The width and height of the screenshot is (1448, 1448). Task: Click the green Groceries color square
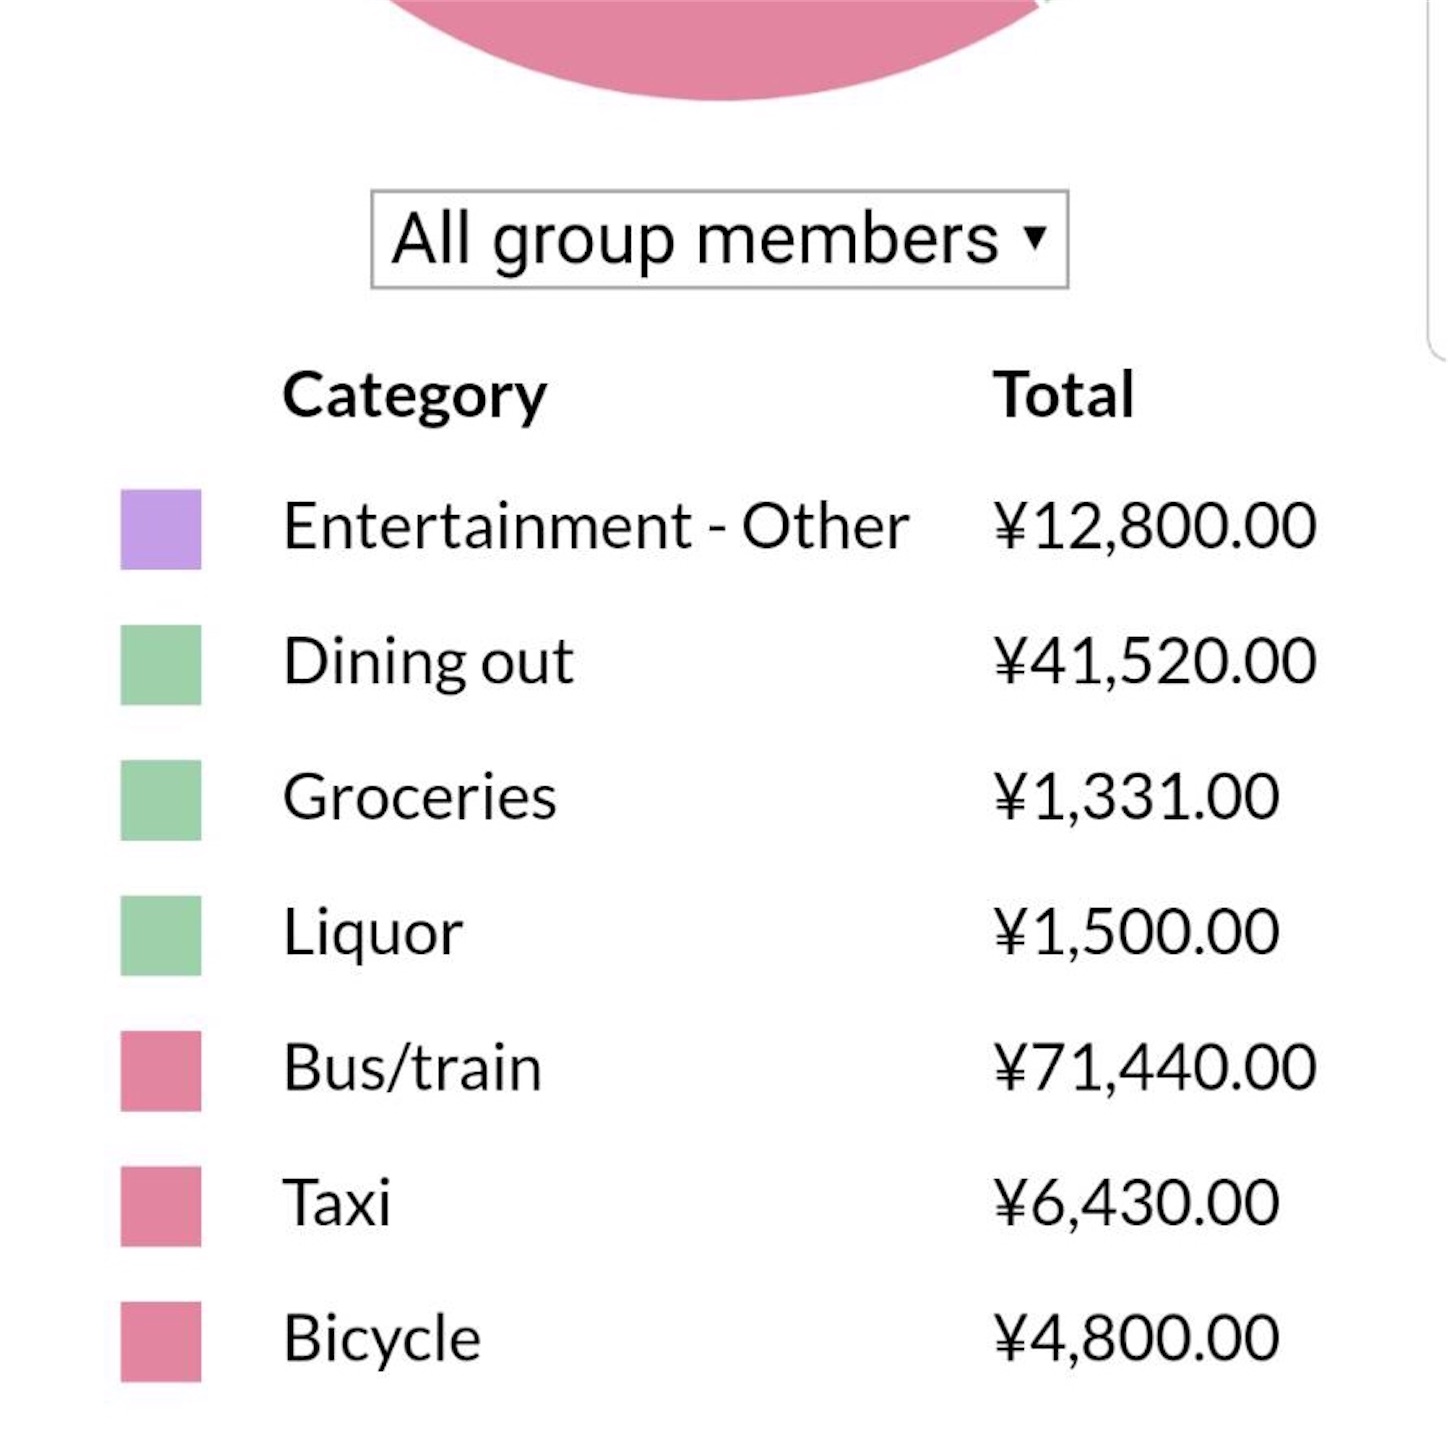[161, 800]
